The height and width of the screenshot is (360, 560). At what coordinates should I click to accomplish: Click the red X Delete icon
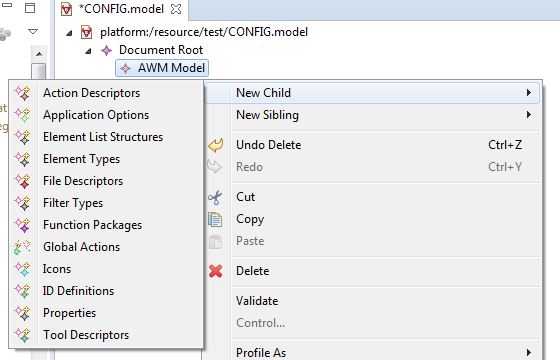point(215,271)
